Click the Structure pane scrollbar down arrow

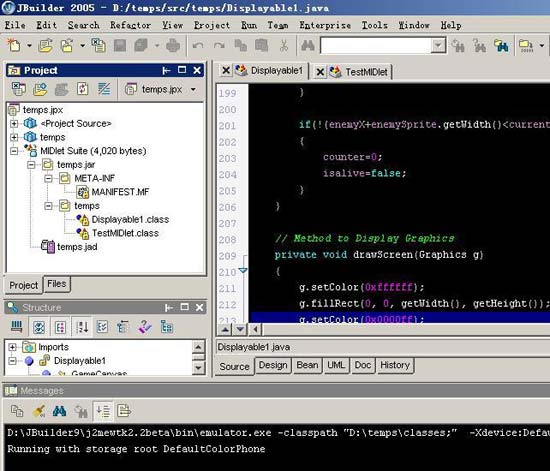pyautogui.click(x=198, y=368)
